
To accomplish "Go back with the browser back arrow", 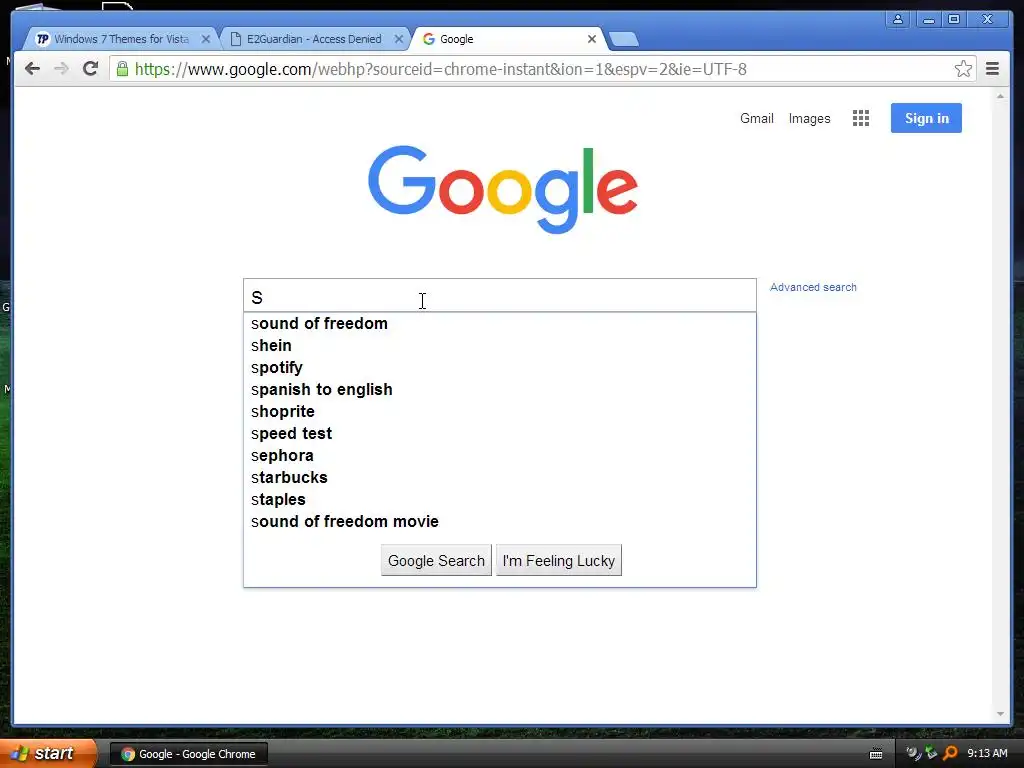I will (32, 69).
